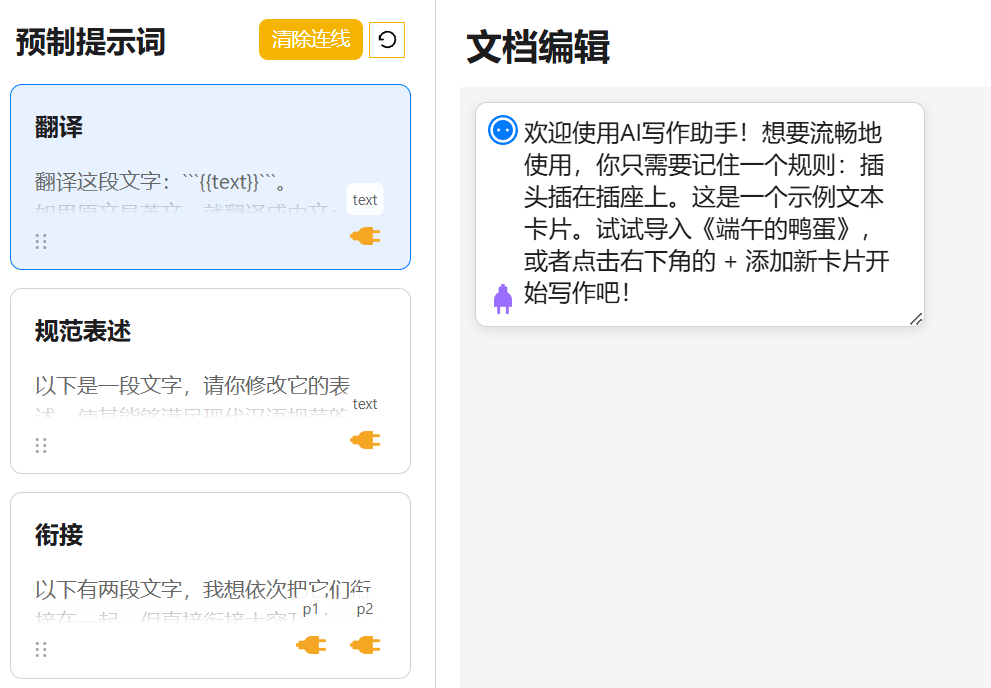This screenshot has width=991, height=688.
Task: Select the 衔接 prompt card title
Action: click(59, 535)
